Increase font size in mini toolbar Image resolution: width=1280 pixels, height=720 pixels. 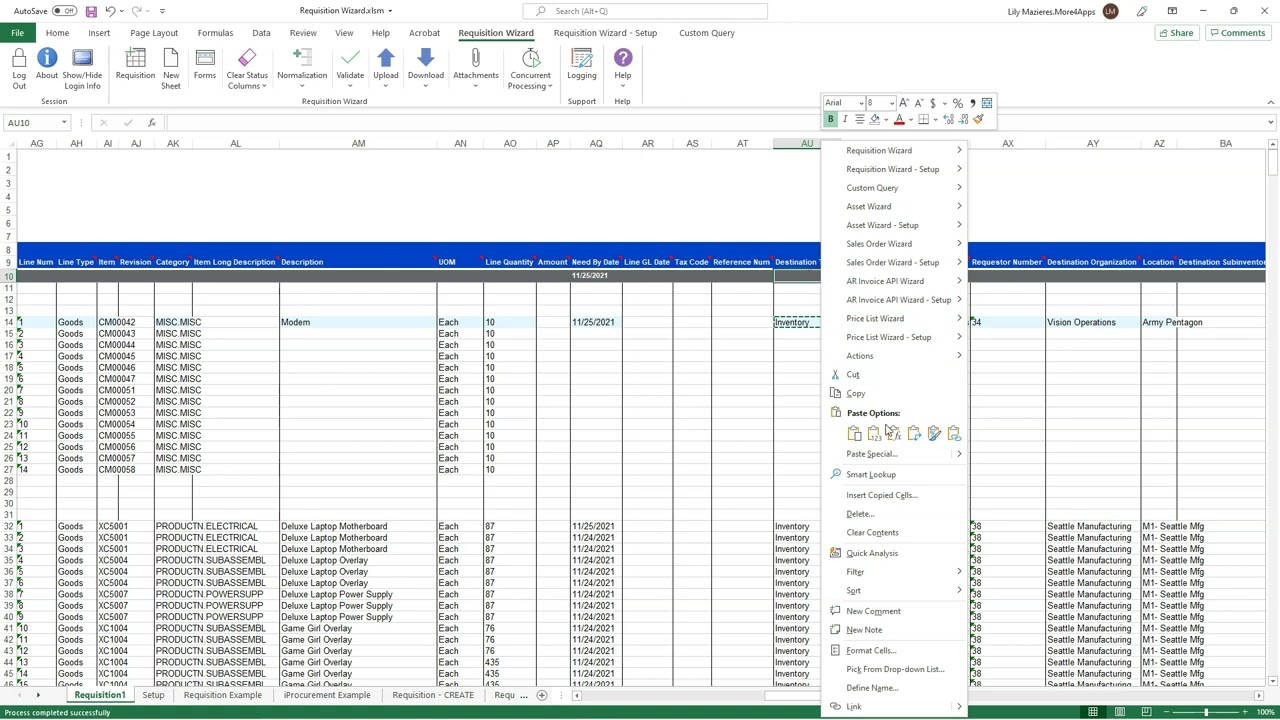[x=904, y=103]
